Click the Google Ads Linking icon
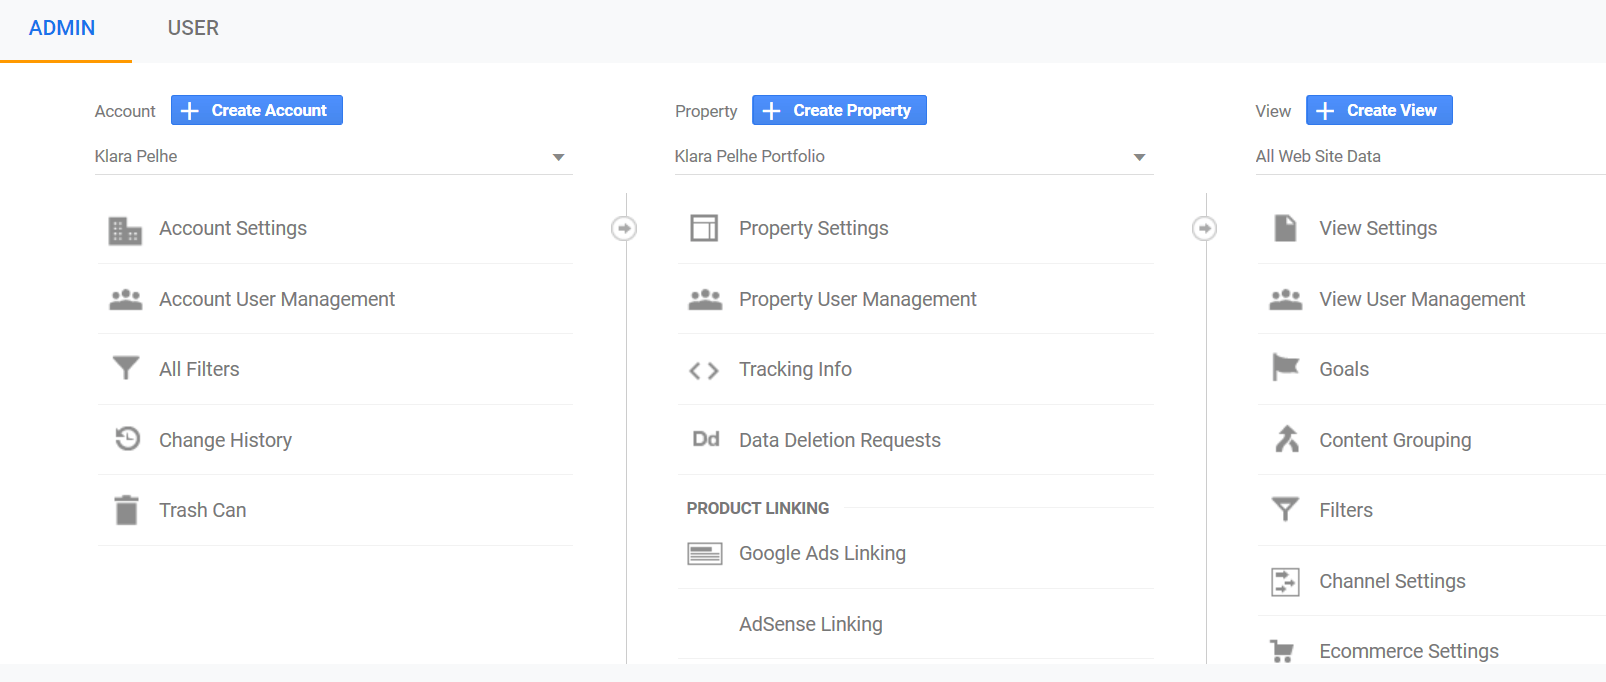1606x682 pixels. point(705,553)
